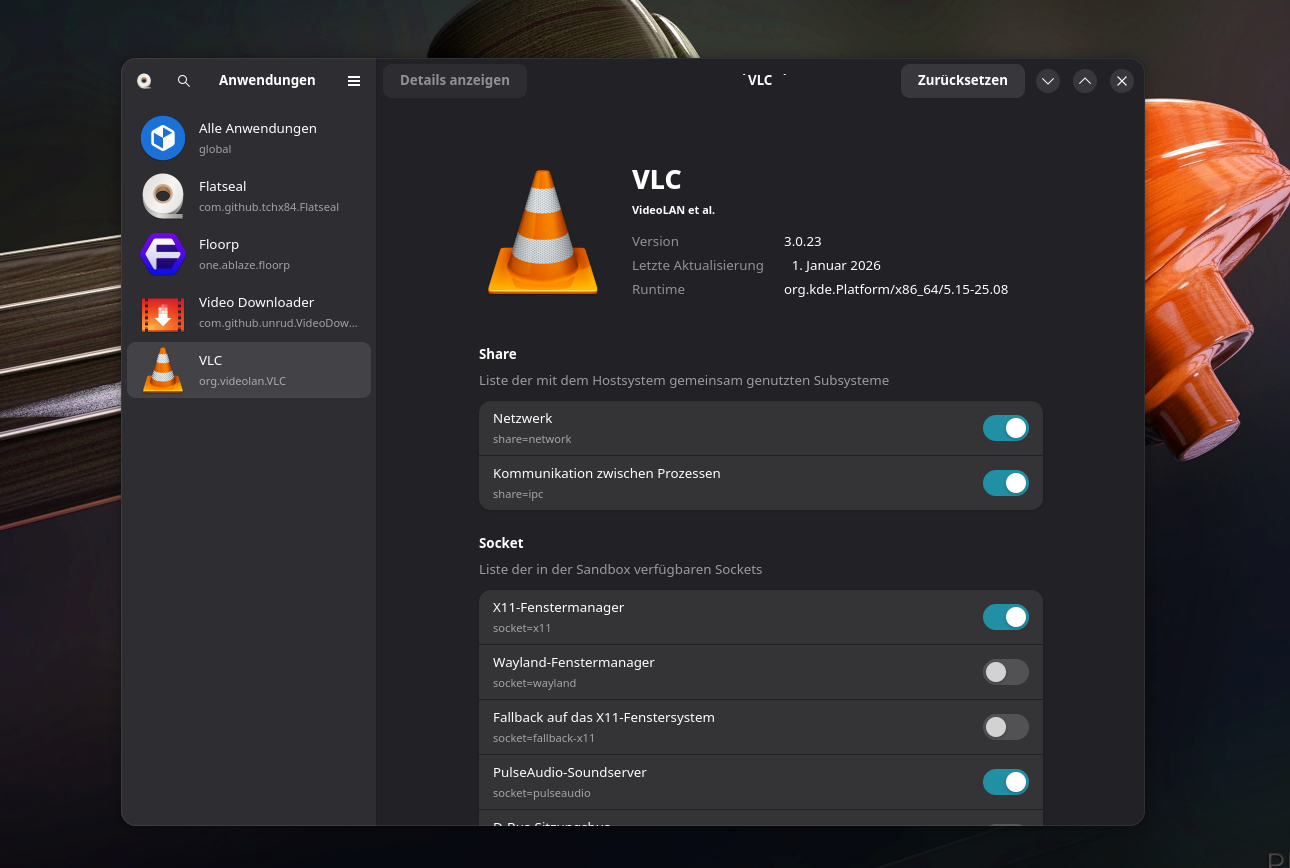1290x868 pixels.
Task: Click the date 1. Januar 2026
Action: tap(836, 266)
